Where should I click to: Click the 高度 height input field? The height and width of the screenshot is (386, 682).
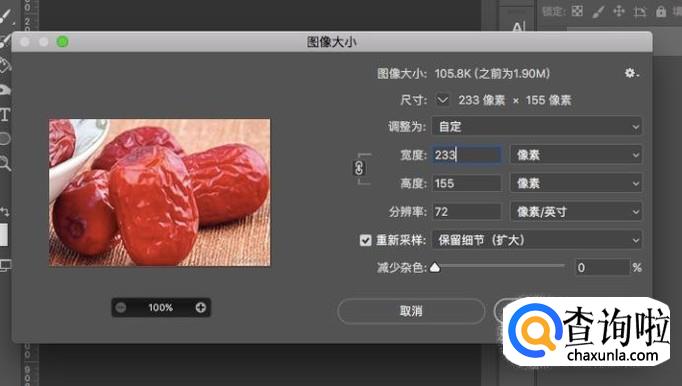pyautogui.click(x=467, y=183)
